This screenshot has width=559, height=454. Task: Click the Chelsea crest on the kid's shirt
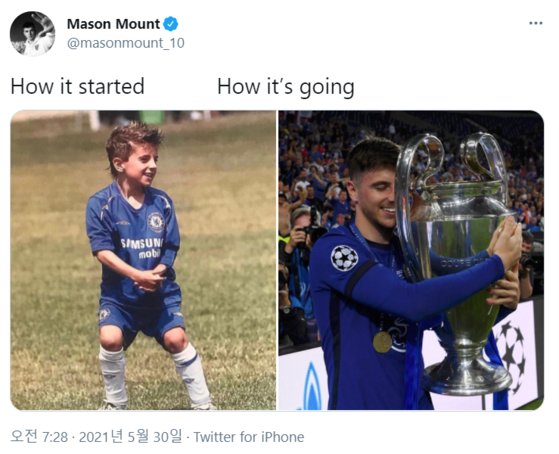156,222
